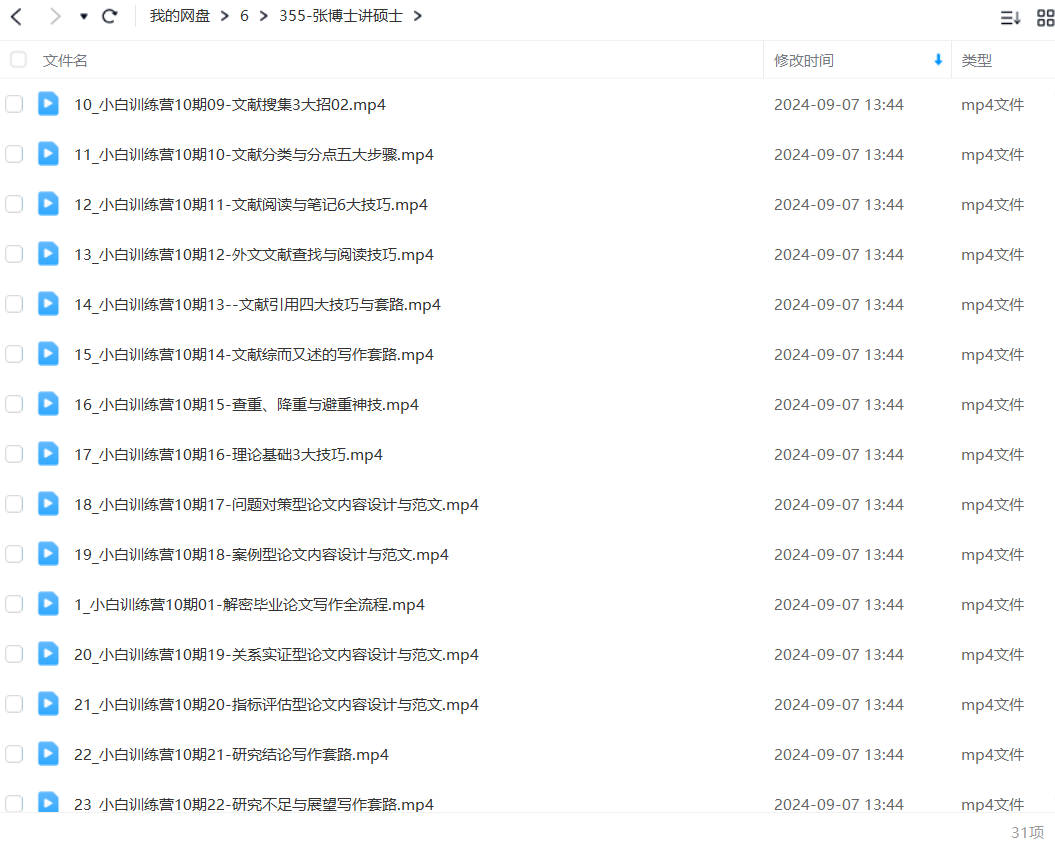Check the box for 13_小白训练营10期12 file
Viewport: 1055px width, 853px height.
pos(14,254)
